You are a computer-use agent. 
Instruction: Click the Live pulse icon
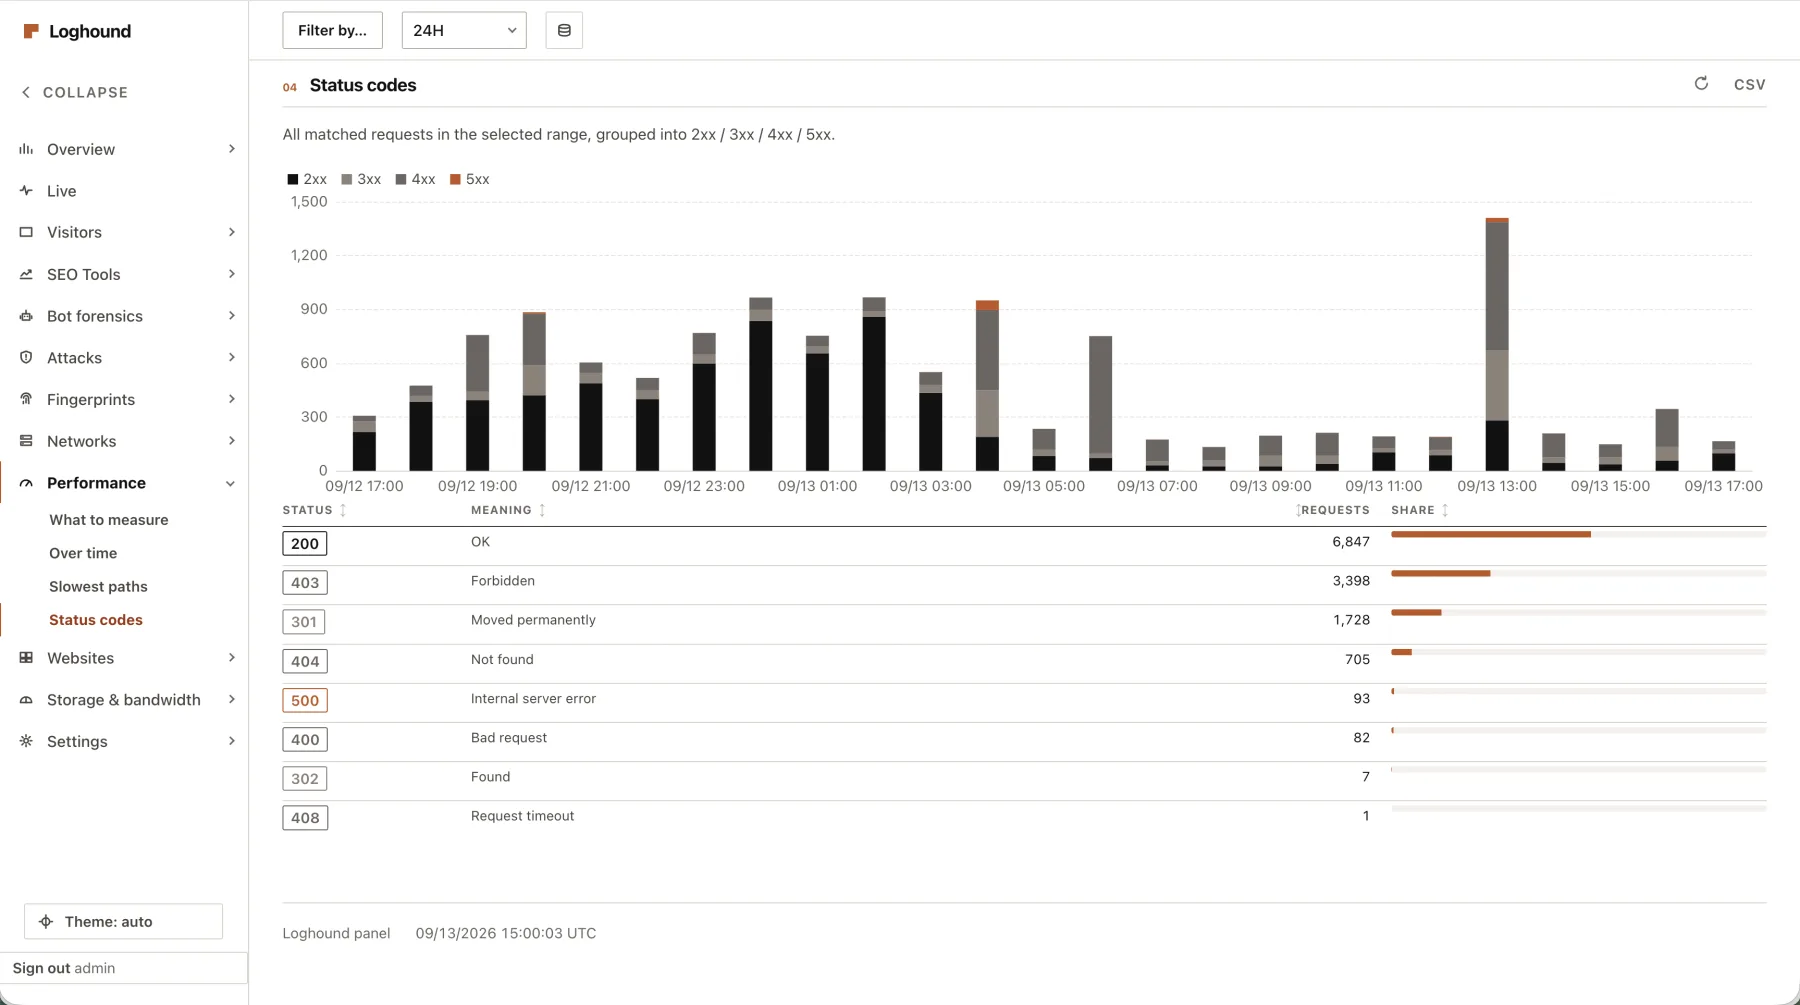point(26,191)
